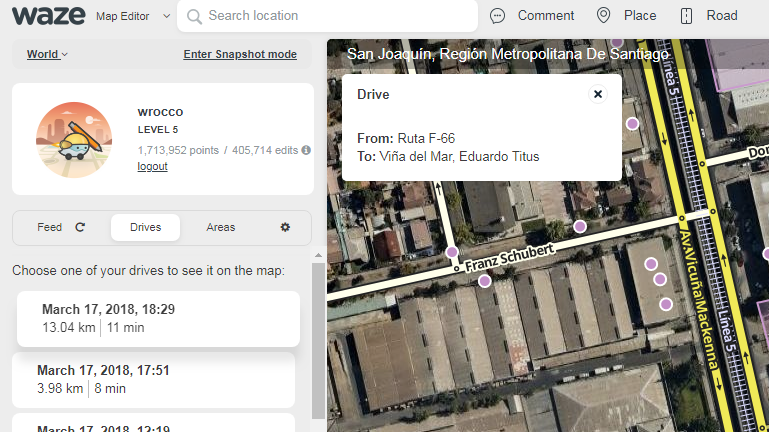The height and width of the screenshot is (432, 769).
Task: Focus the Search location field
Action: [x=327, y=16]
